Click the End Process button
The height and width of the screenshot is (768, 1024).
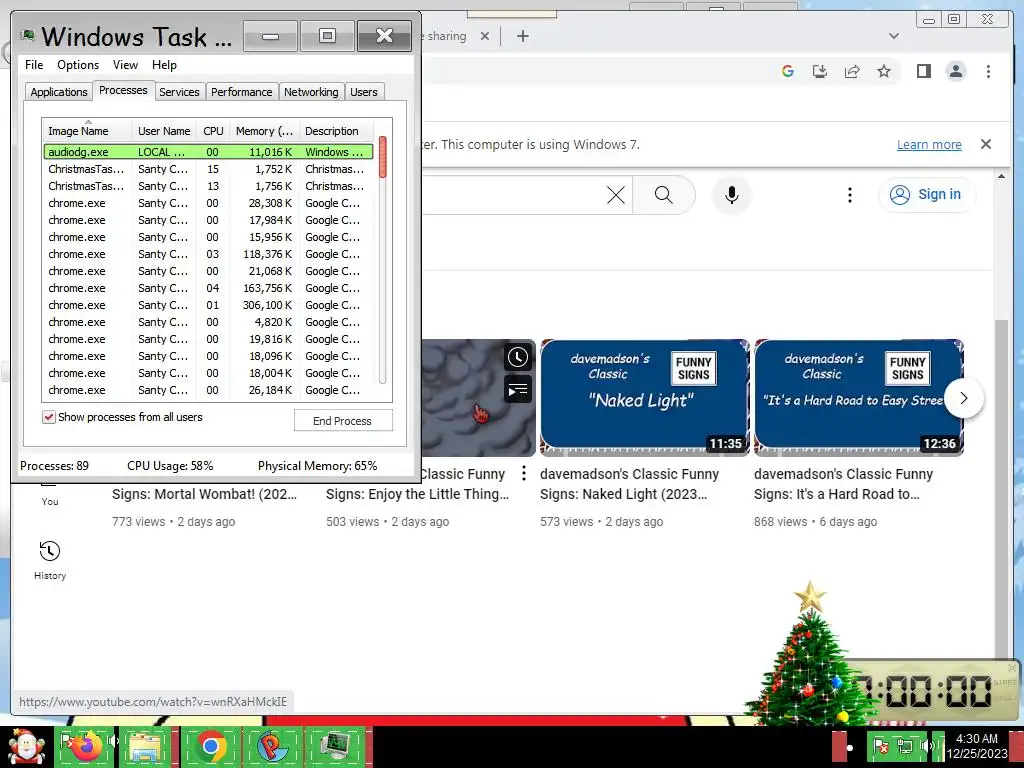coord(343,421)
